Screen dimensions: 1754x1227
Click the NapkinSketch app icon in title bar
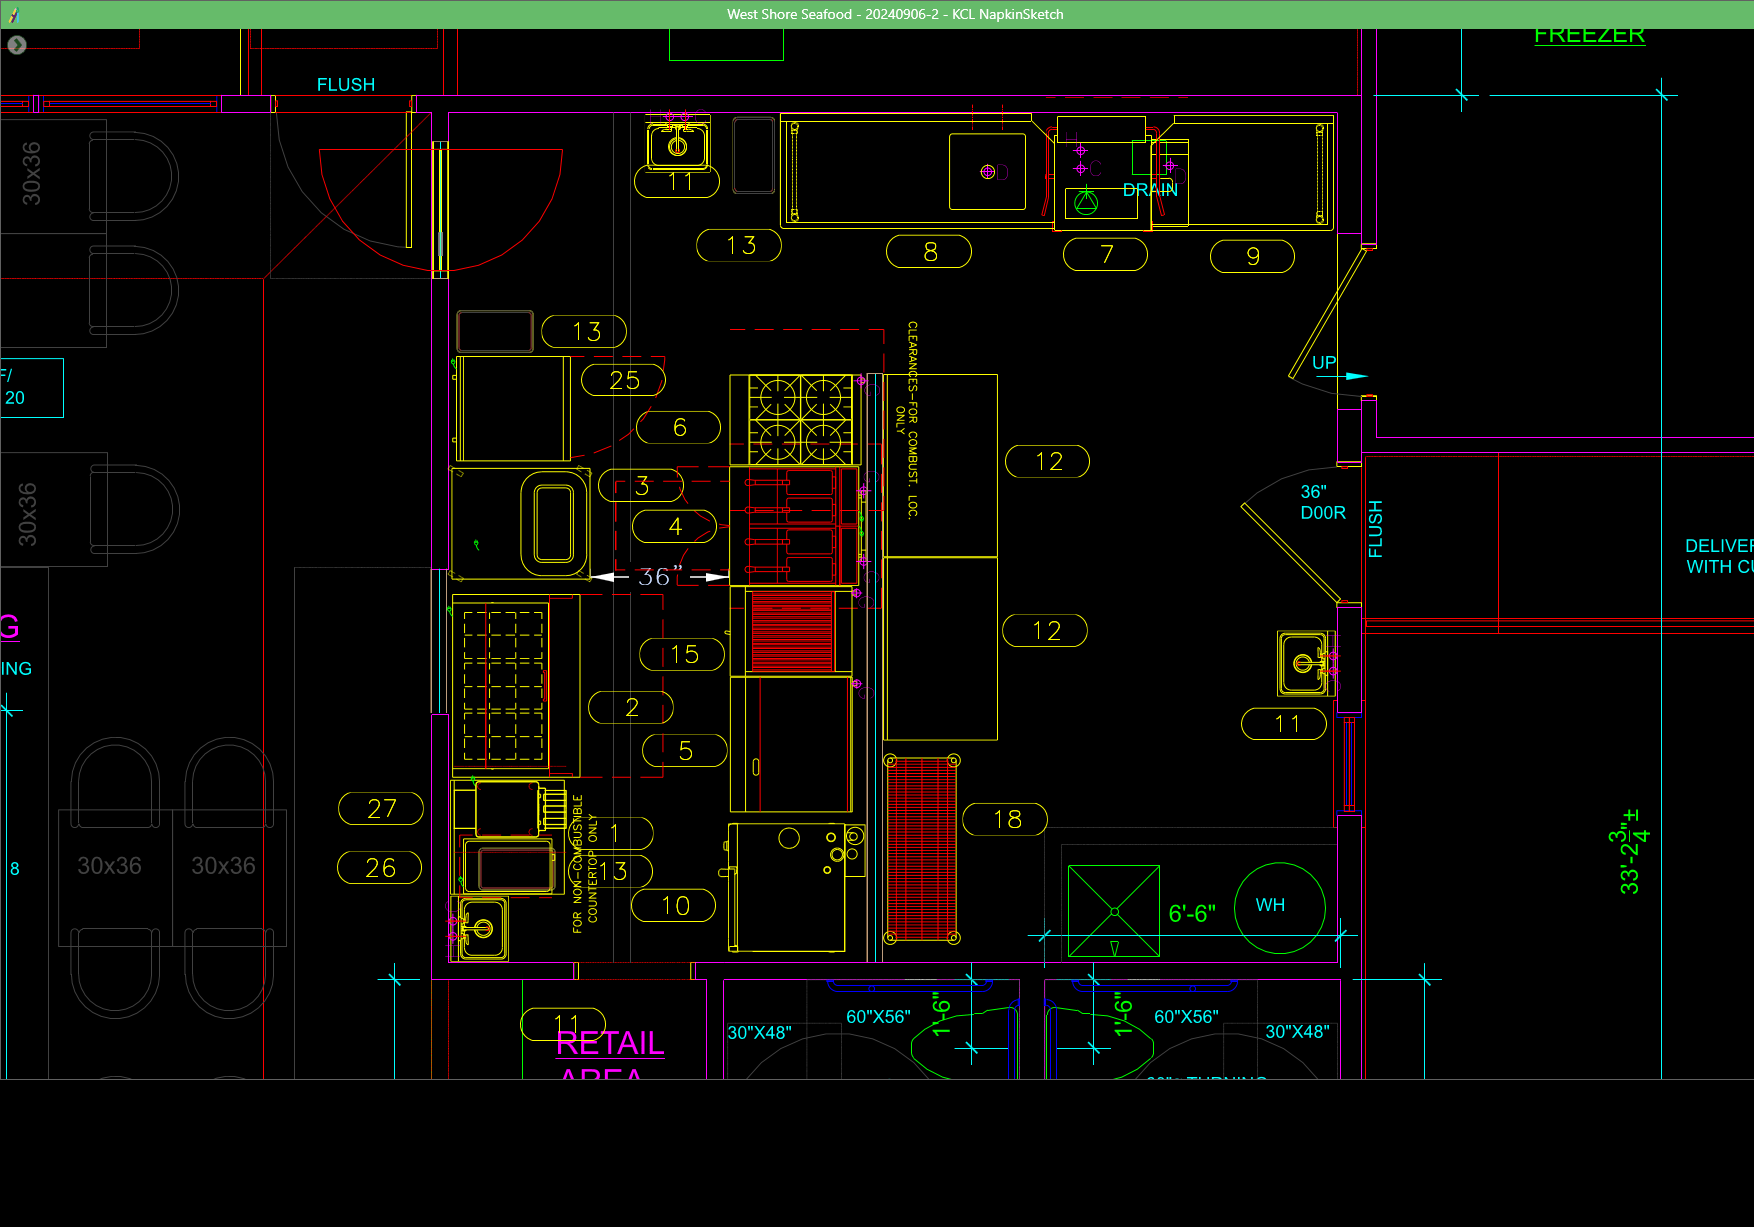click(14, 14)
